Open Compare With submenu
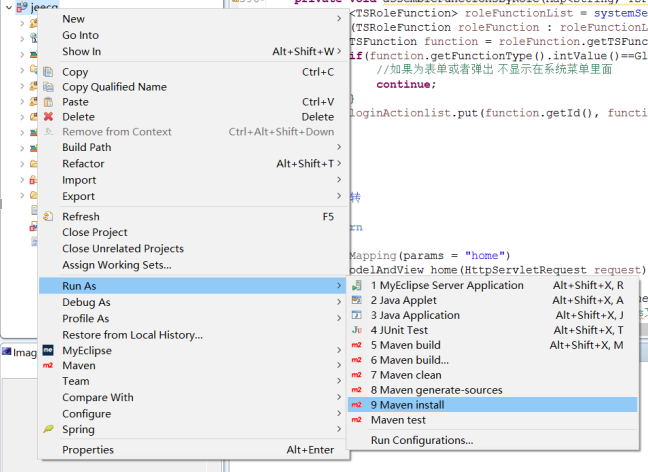 coord(193,397)
